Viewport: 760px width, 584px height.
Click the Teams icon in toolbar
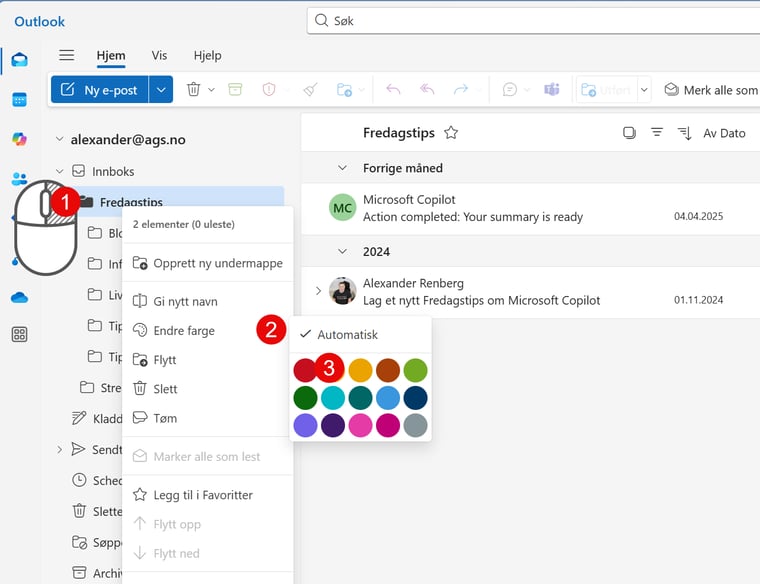tap(552, 90)
